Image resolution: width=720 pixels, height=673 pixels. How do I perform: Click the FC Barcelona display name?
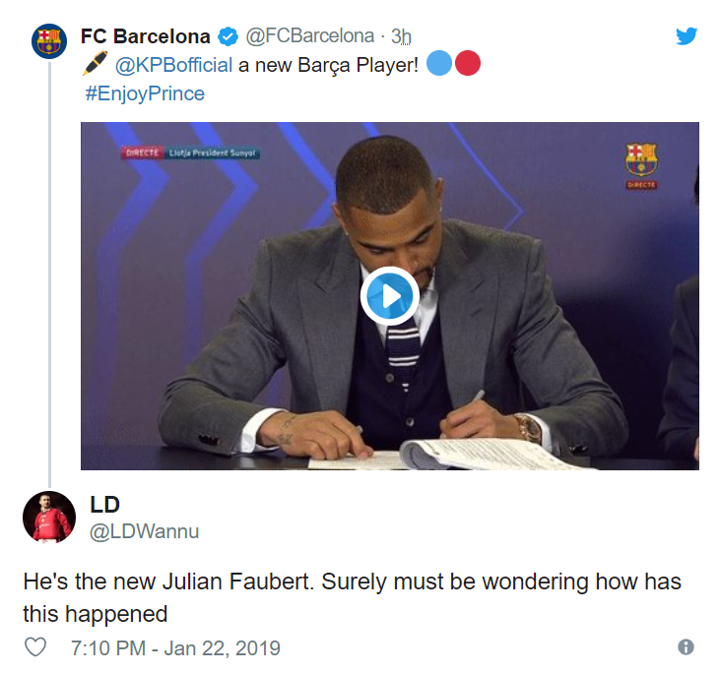click(146, 37)
